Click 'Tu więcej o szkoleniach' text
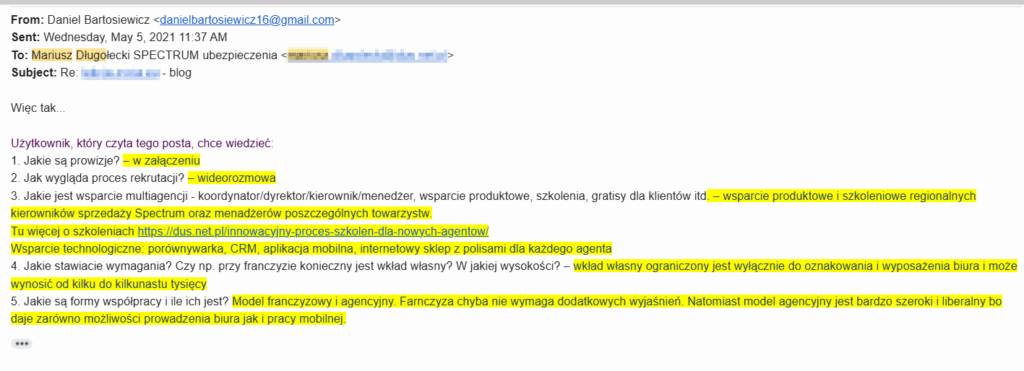The width and height of the screenshot is (1024, 371). [73, 231]
